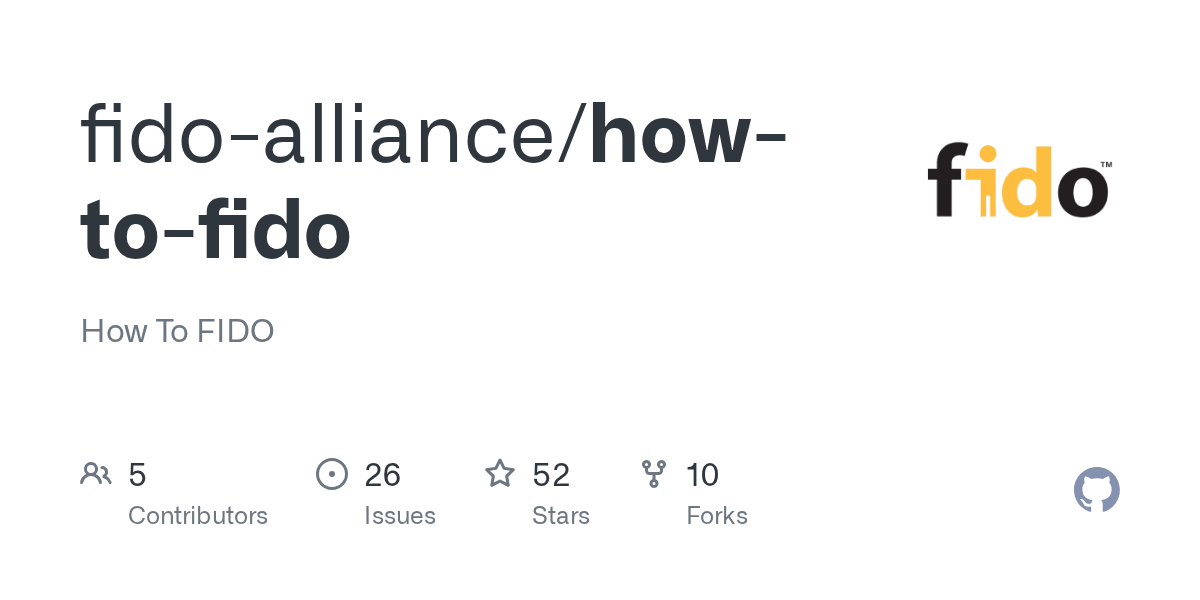
Task: Select the 'Stars' label
Action: [x=561, y=516]
